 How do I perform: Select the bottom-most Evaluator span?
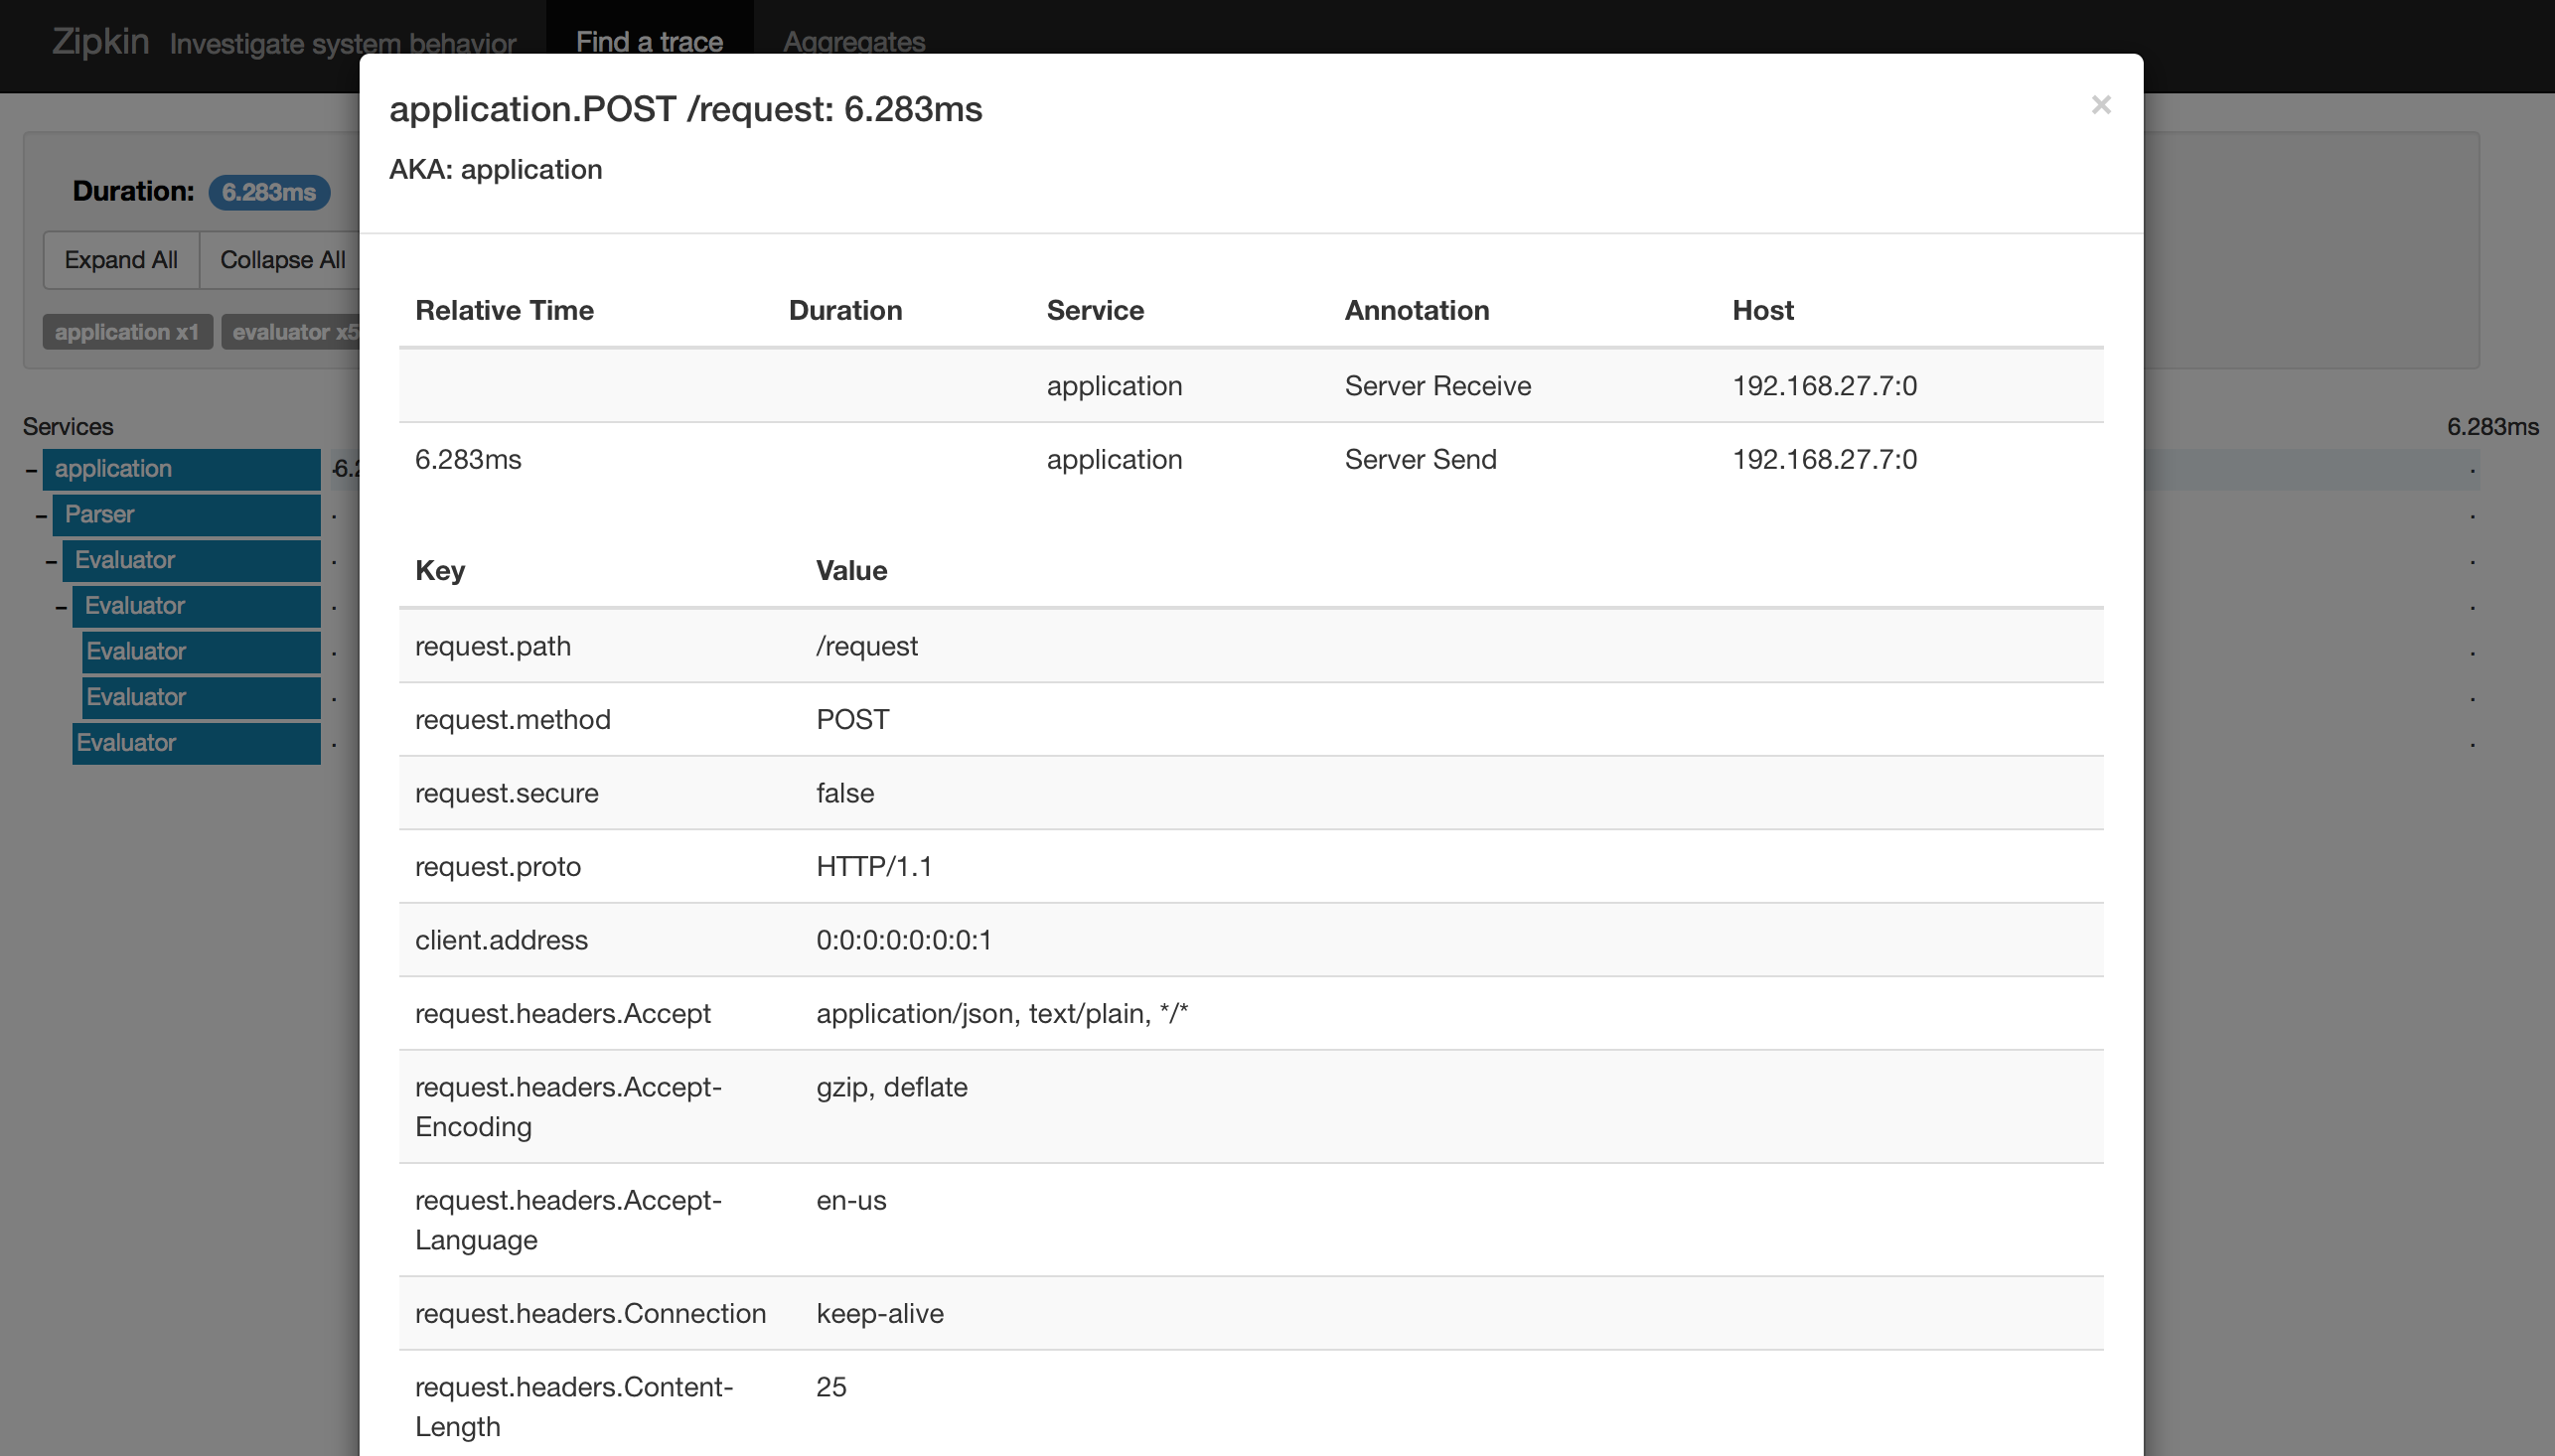195,743
